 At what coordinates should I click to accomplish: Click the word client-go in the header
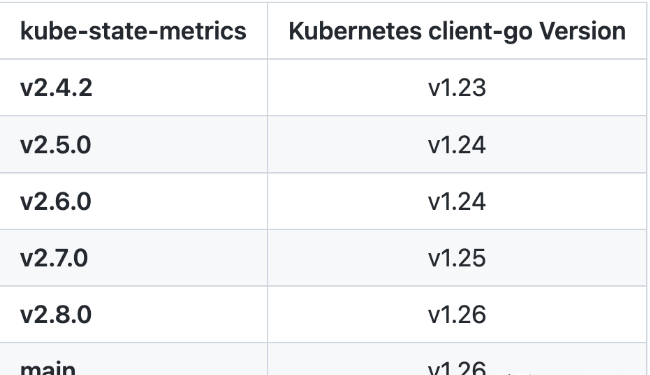(x=480, y=32)
